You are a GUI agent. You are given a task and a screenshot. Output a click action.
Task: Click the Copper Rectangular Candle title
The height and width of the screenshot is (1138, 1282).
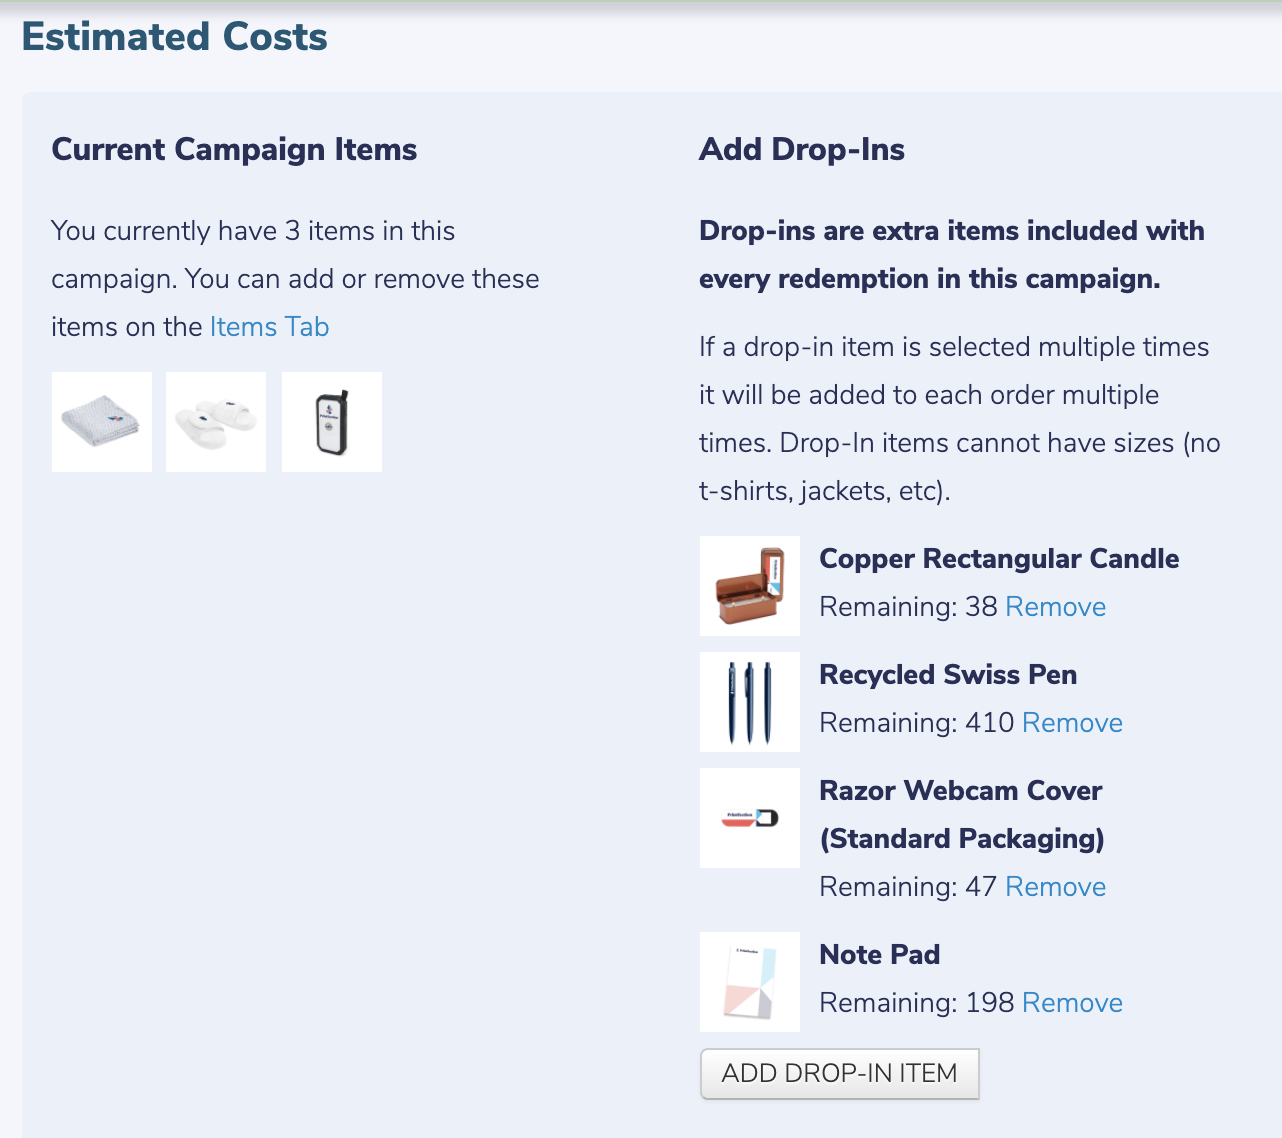pos(999,559)
